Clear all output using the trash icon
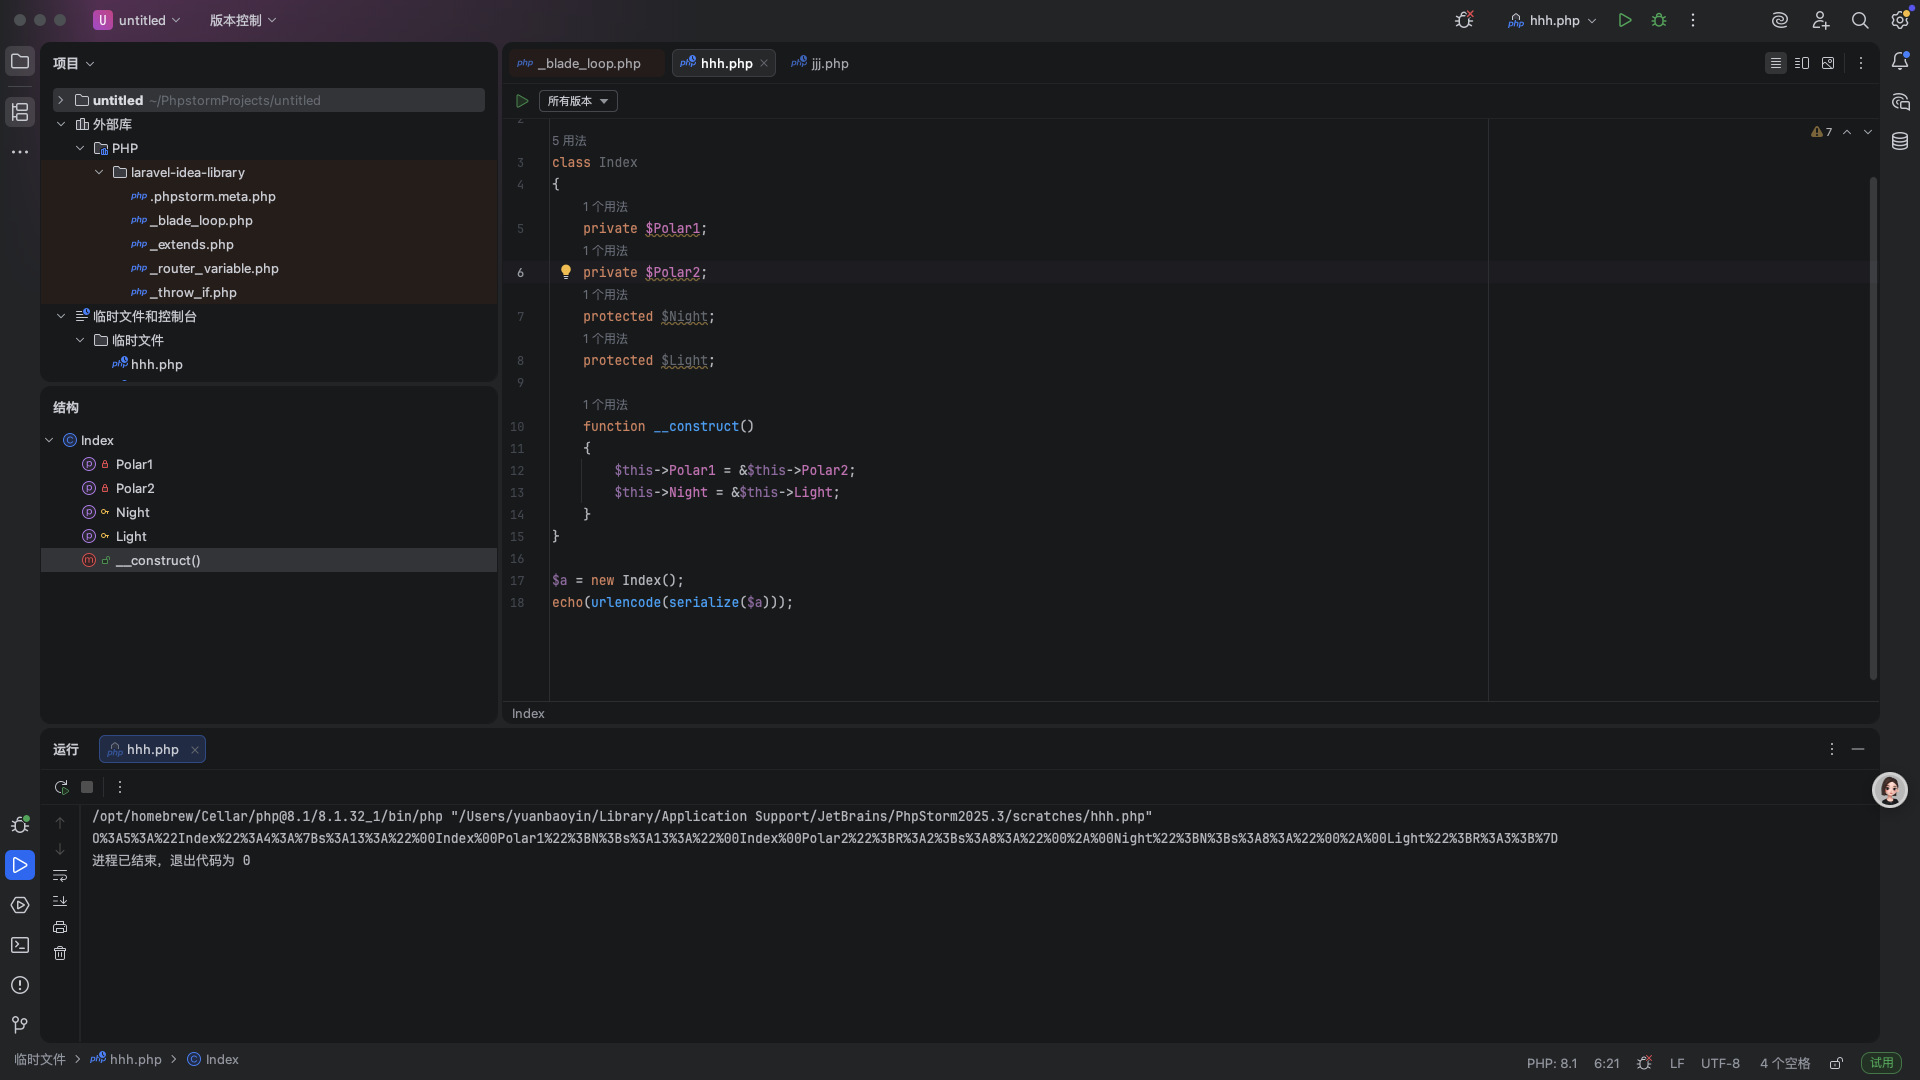Viewport: 1920px width, 1080px height. click(60, 953)
